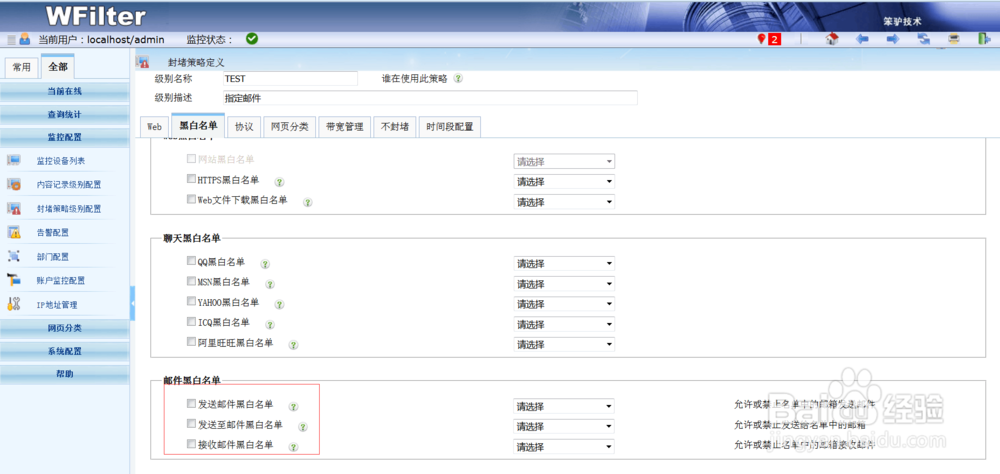Open the dropdown for 接收邮件黑白名单
1000x474 pixels.
coord(564,447)
